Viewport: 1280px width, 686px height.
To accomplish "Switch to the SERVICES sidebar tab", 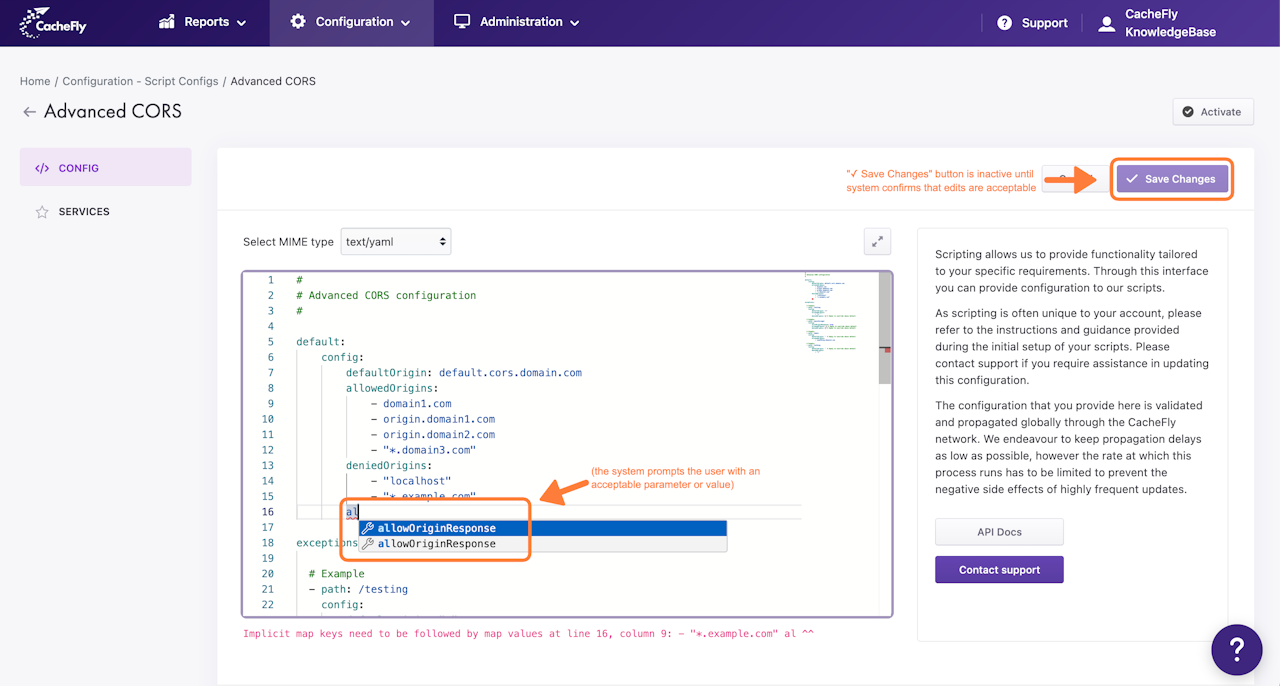I will click(84, 212).
